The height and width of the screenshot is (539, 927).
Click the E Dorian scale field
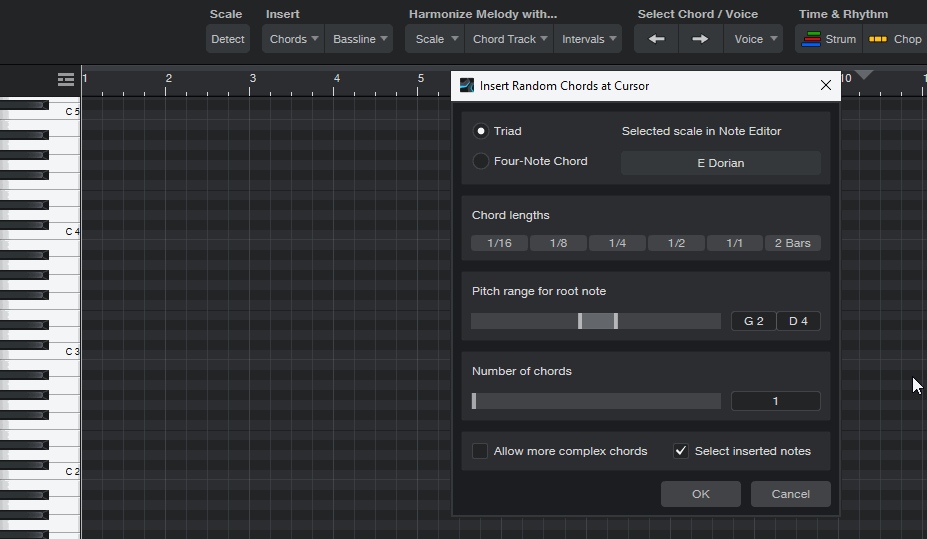point(721,163)
